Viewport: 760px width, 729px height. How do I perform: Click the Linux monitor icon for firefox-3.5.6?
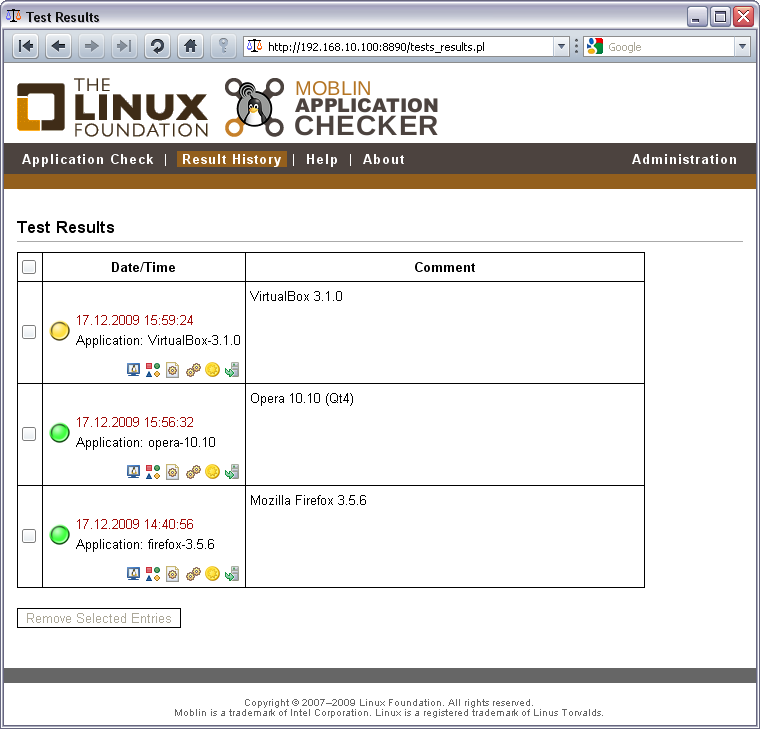(133, 574)
